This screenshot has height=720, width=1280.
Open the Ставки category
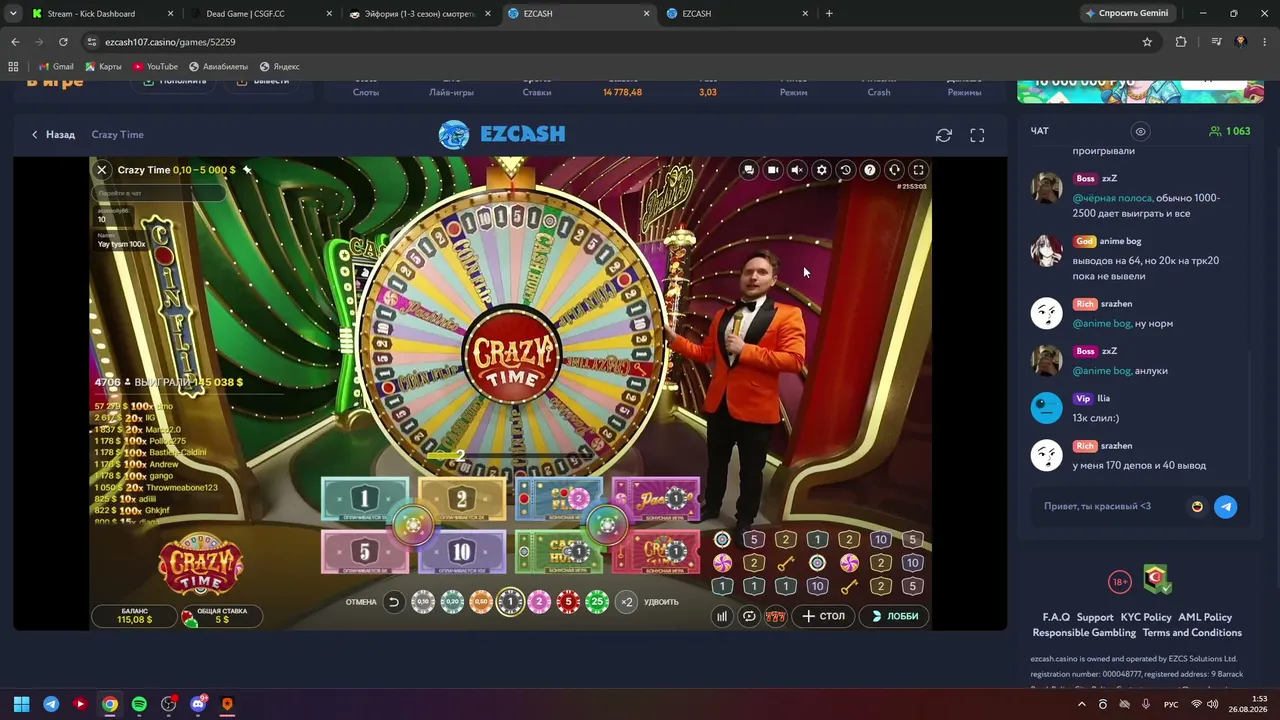[x=537, y=92]
